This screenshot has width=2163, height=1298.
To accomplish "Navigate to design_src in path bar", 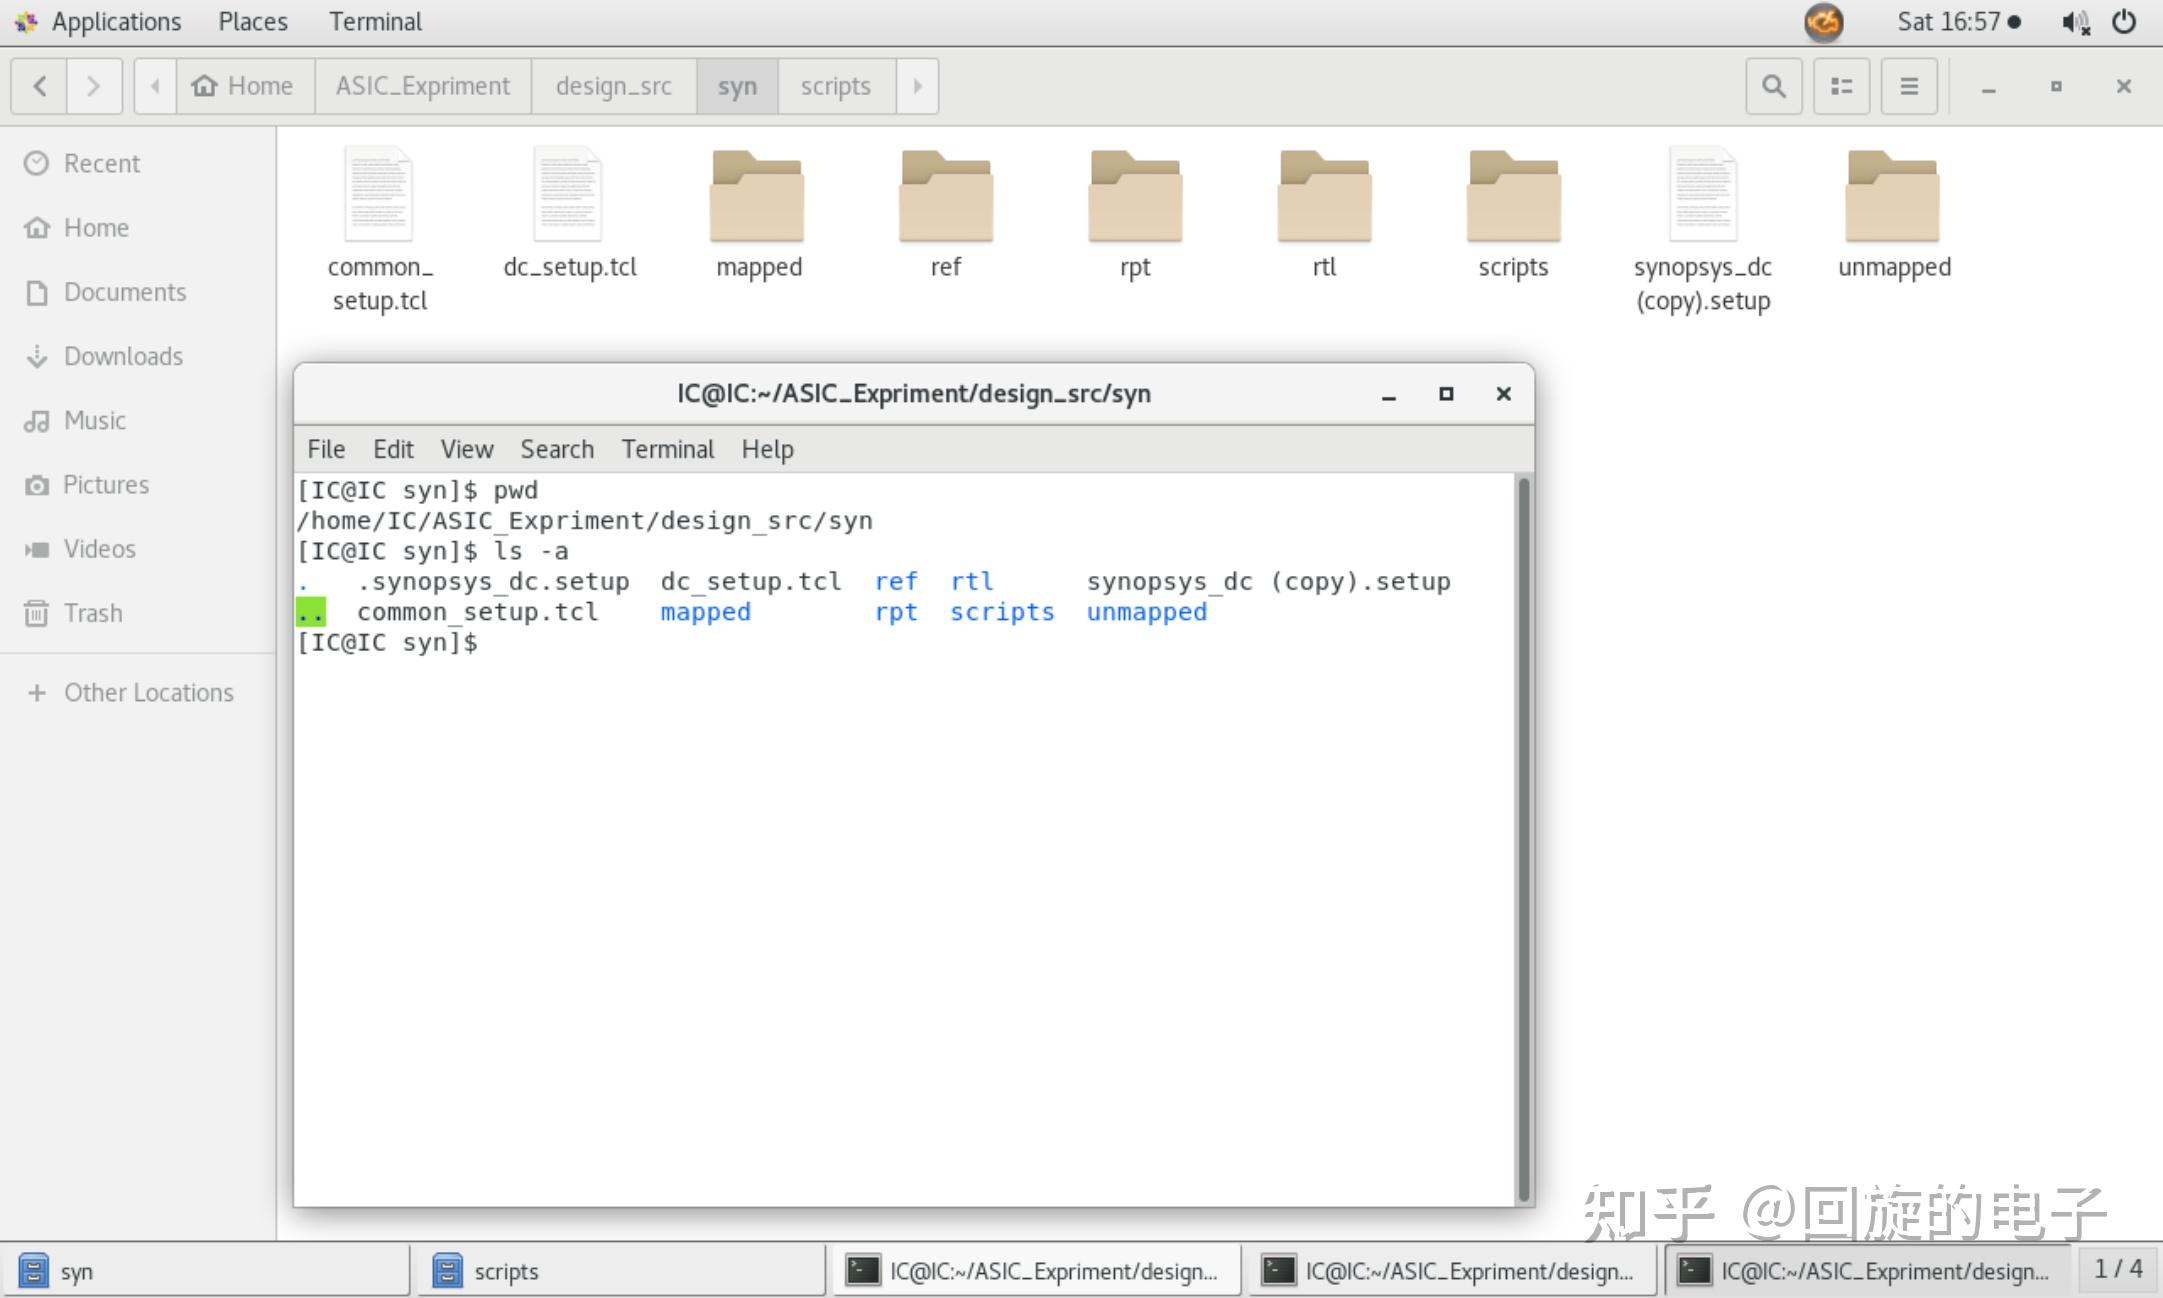I will point(613,86).
